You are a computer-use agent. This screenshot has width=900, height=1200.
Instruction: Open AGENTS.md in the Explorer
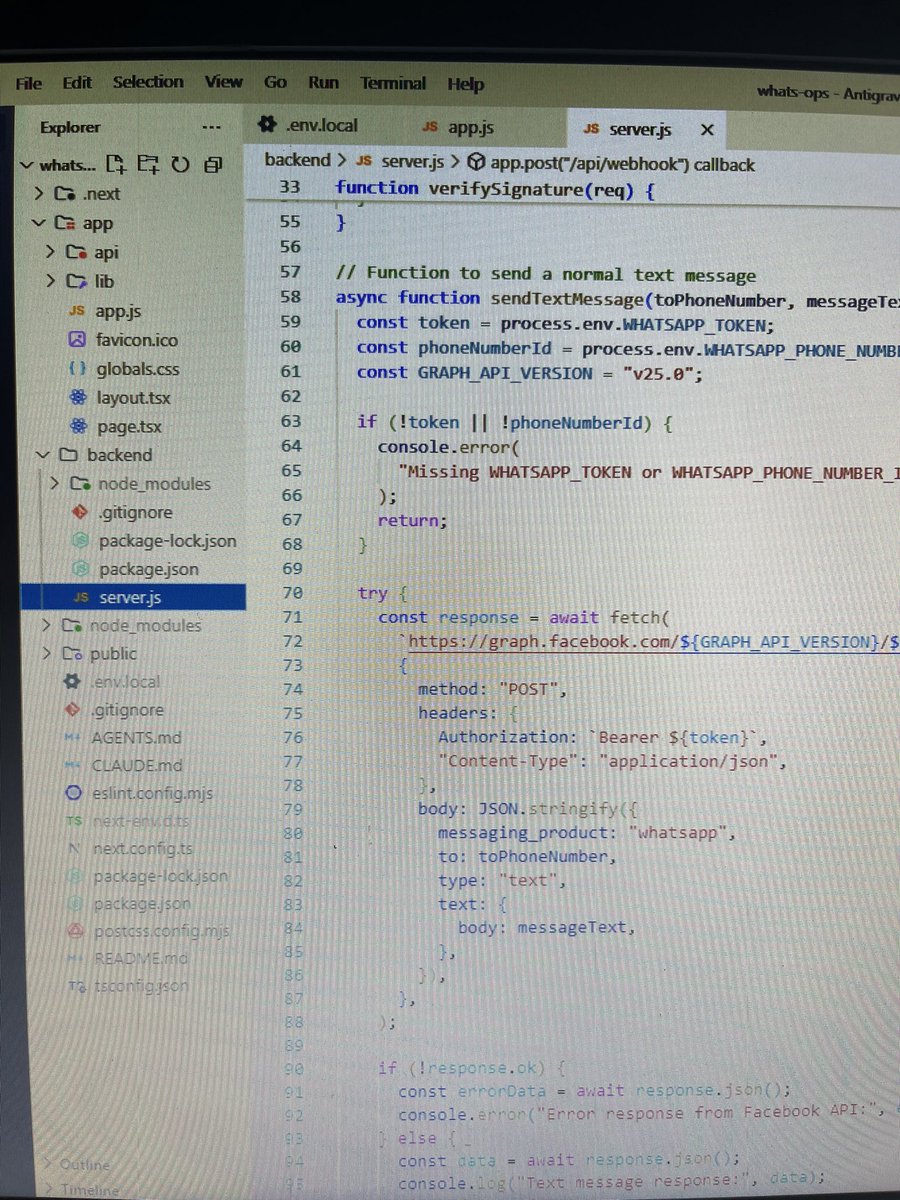click(x=135, y=738)
